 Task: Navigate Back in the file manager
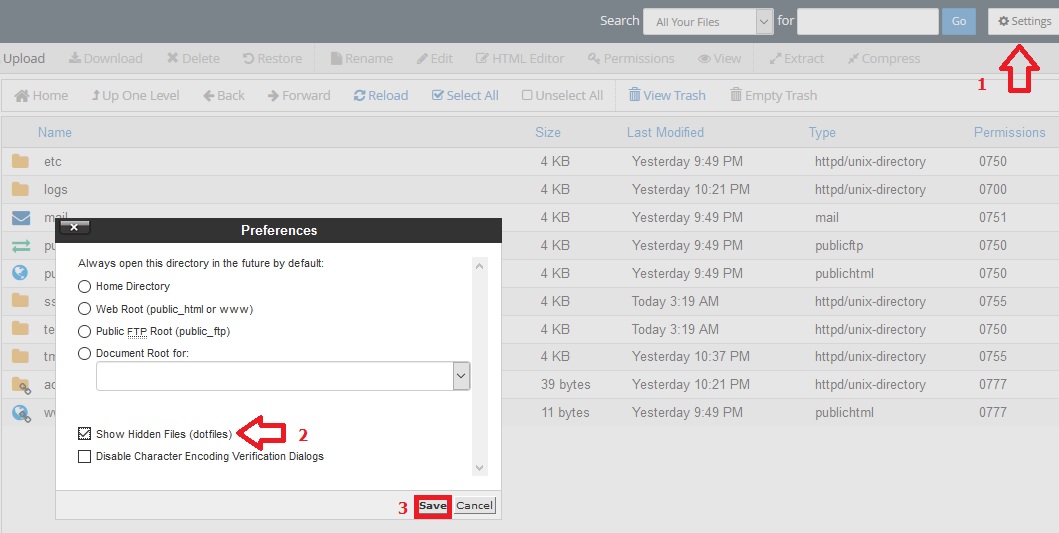[x=224, y=95]
